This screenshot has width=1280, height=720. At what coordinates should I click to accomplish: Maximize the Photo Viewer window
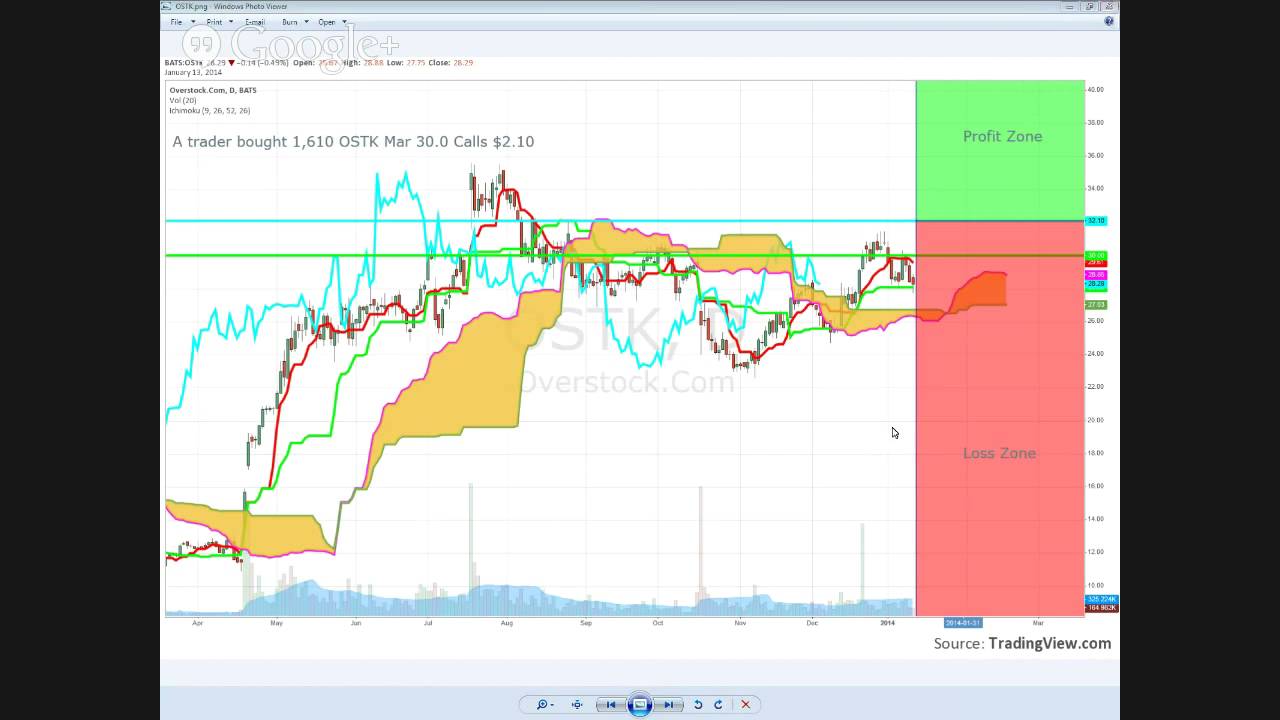point(1089,6)
